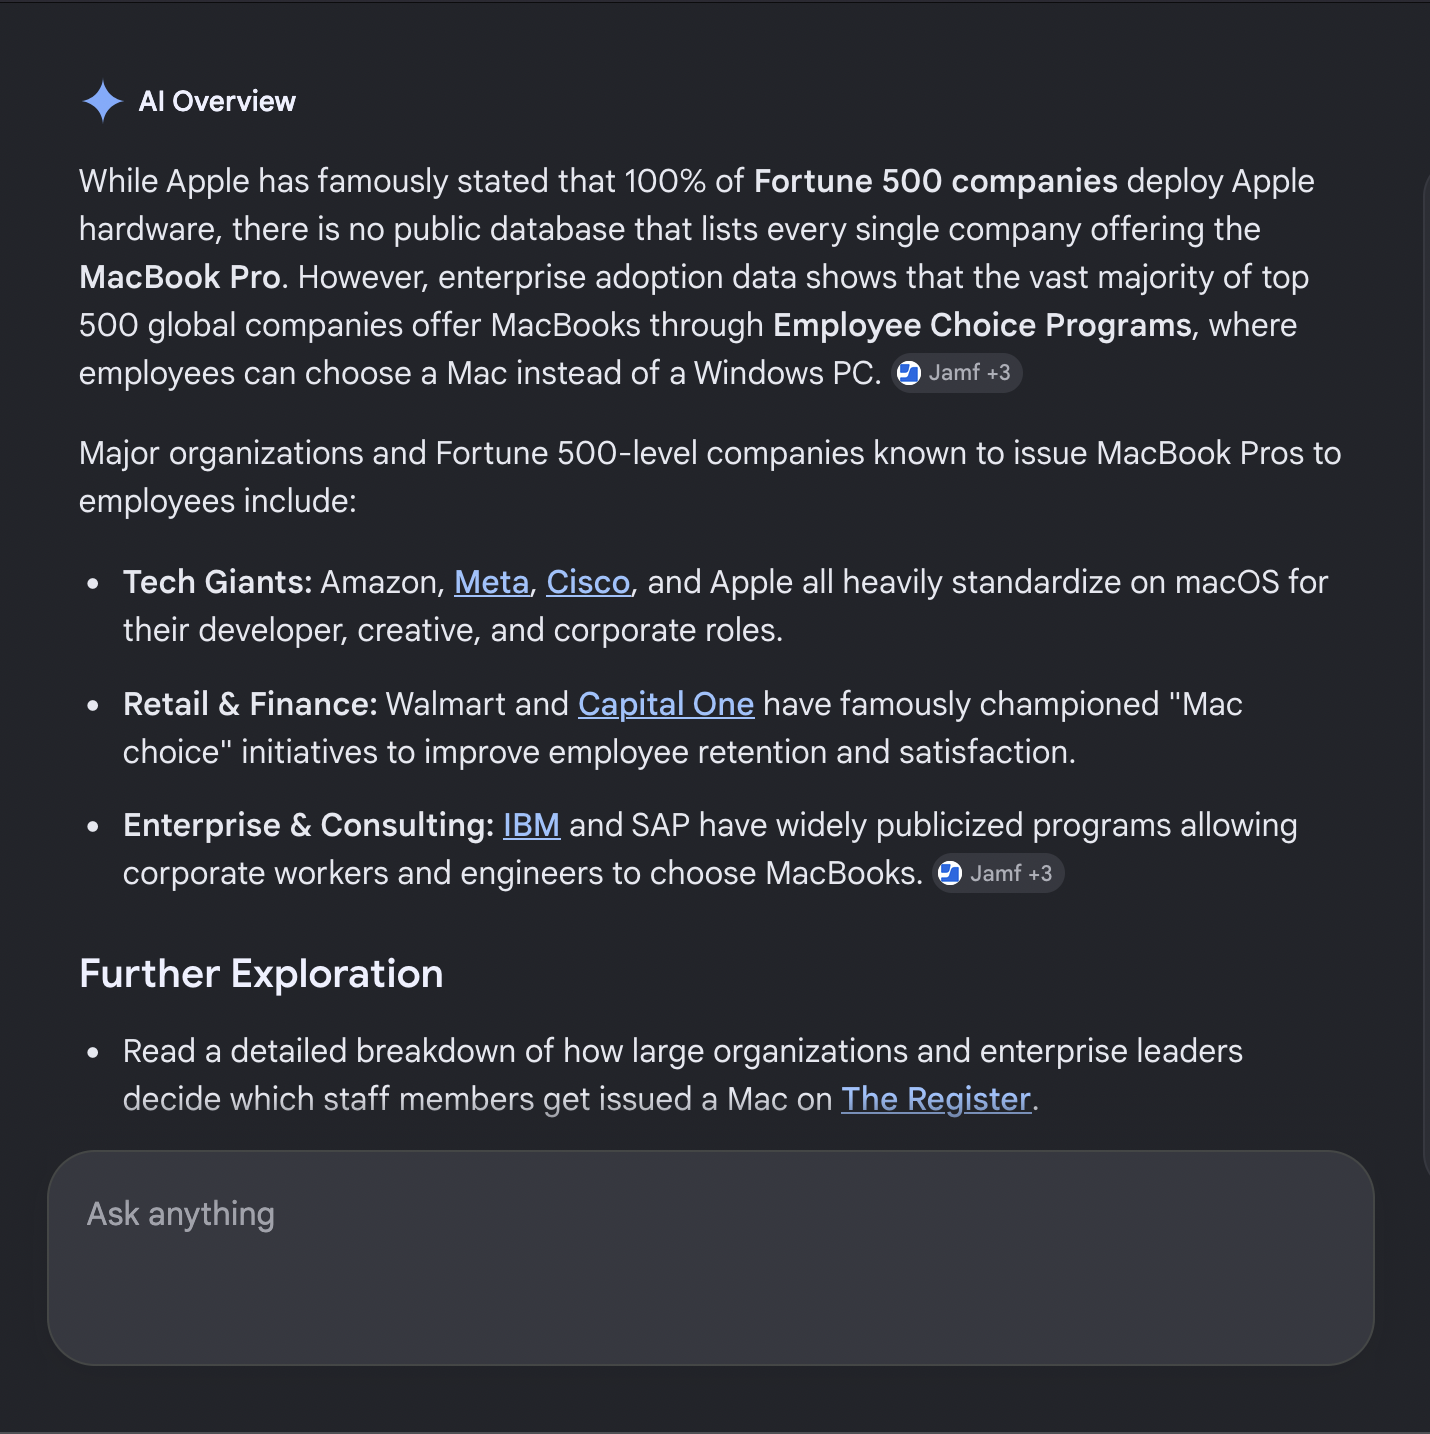
Task: Click bold 'Employee Choice Programs' text
Action: [982, 325]
